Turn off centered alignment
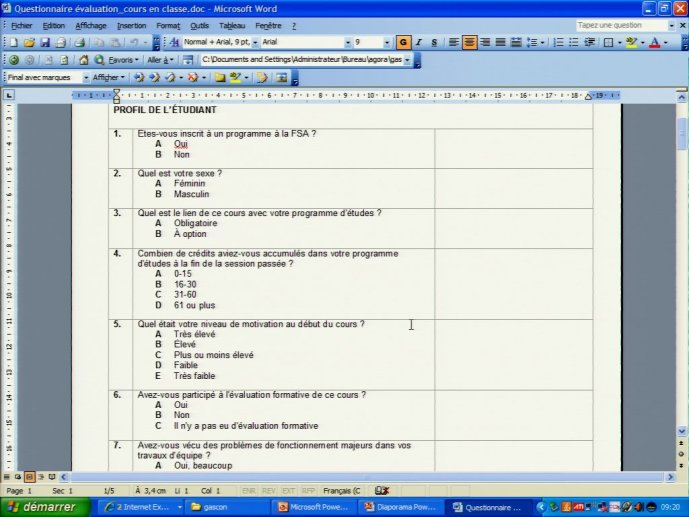This screenshot has width=689, height=517. pyautogui.click(x=469, y=43)
